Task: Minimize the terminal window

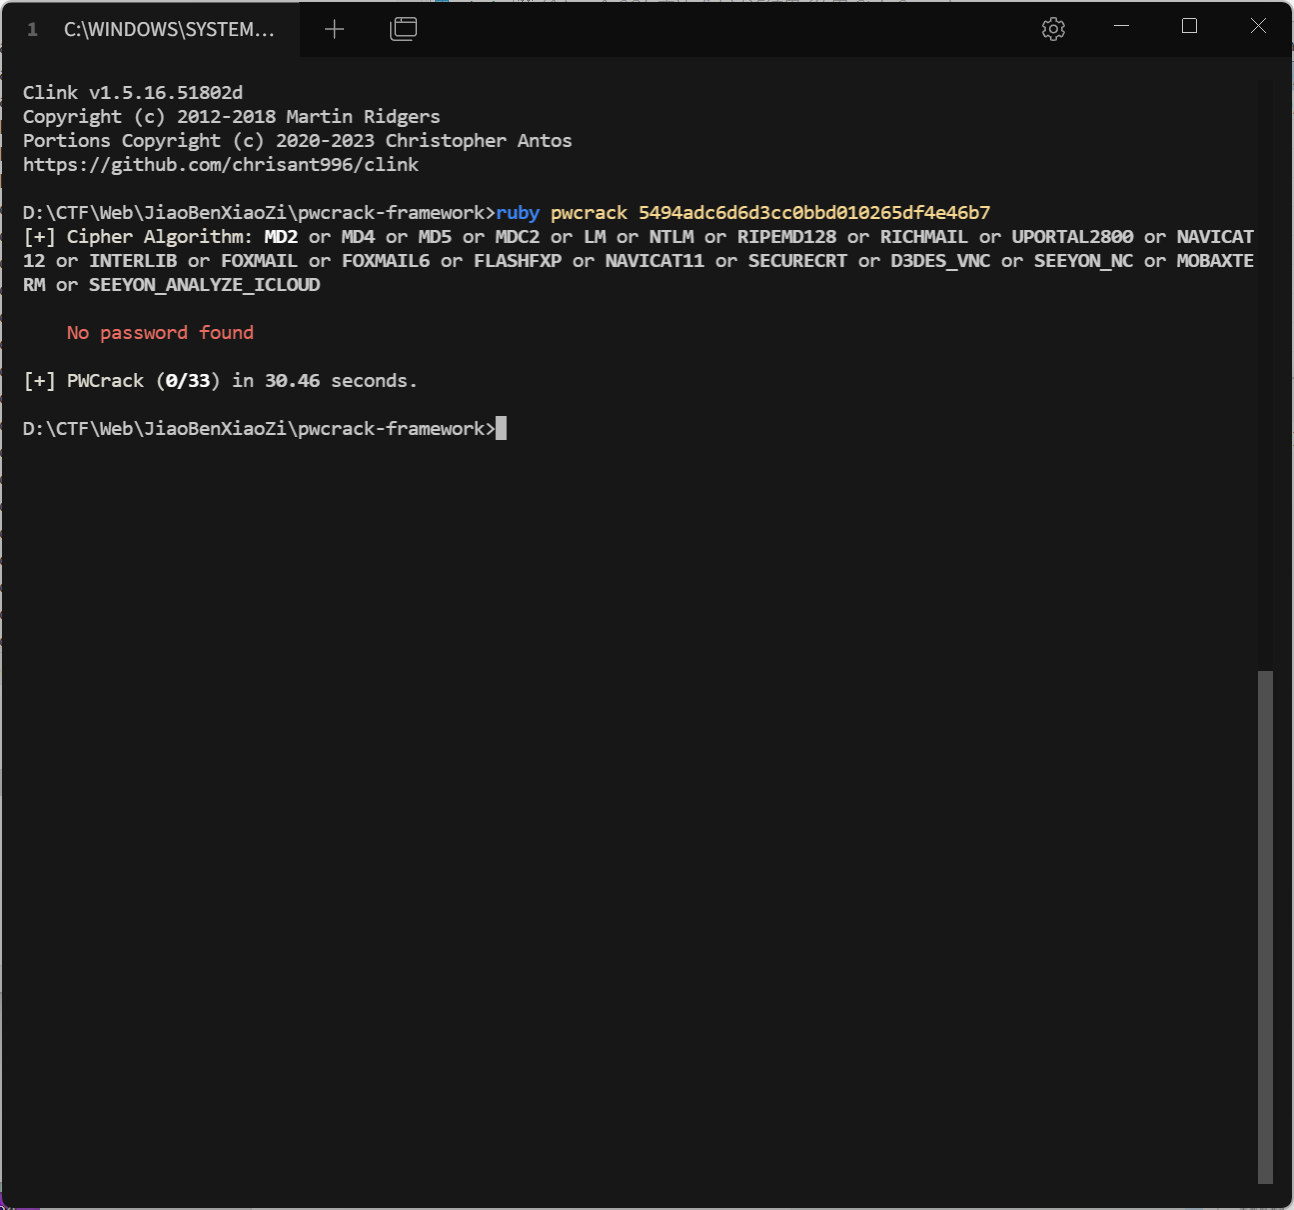Action: click(1121, 26)
